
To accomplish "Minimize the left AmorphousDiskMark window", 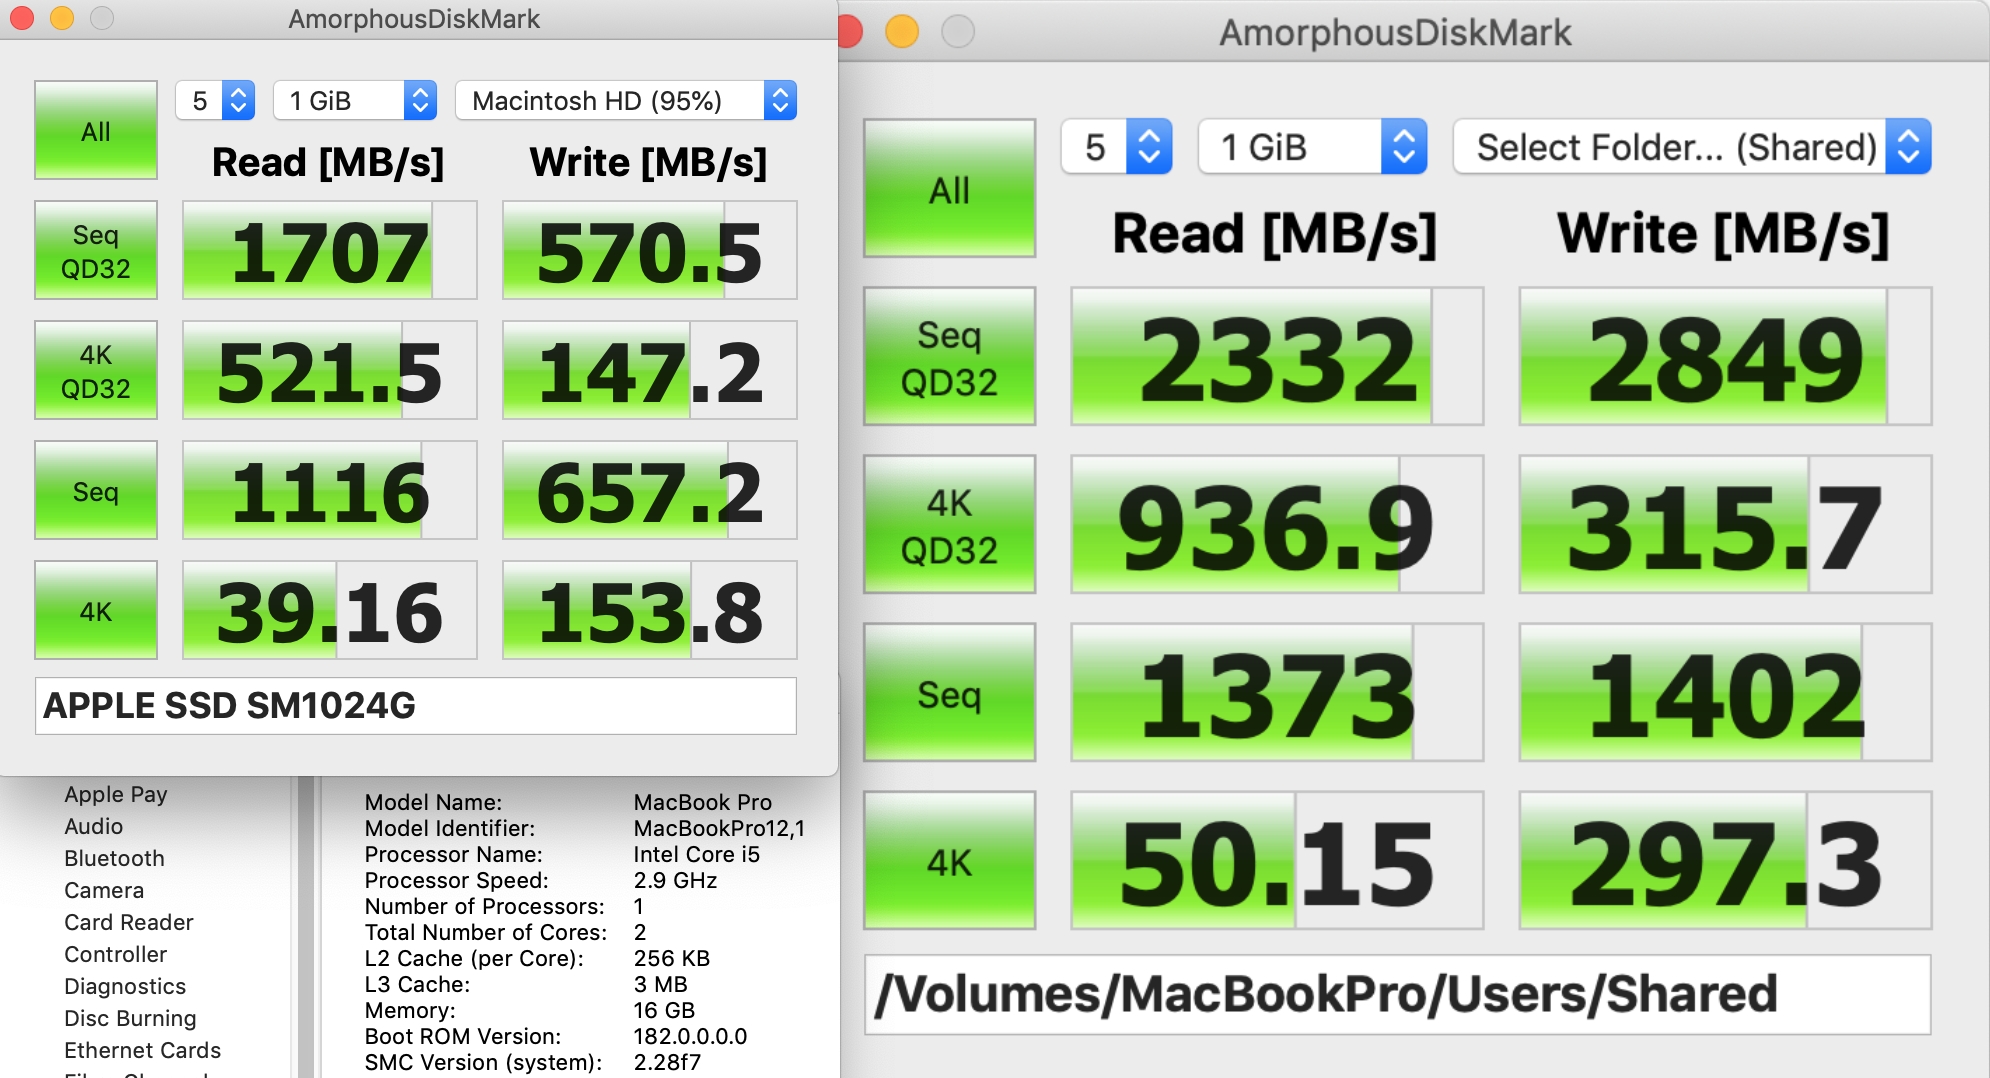I will 62,18.
